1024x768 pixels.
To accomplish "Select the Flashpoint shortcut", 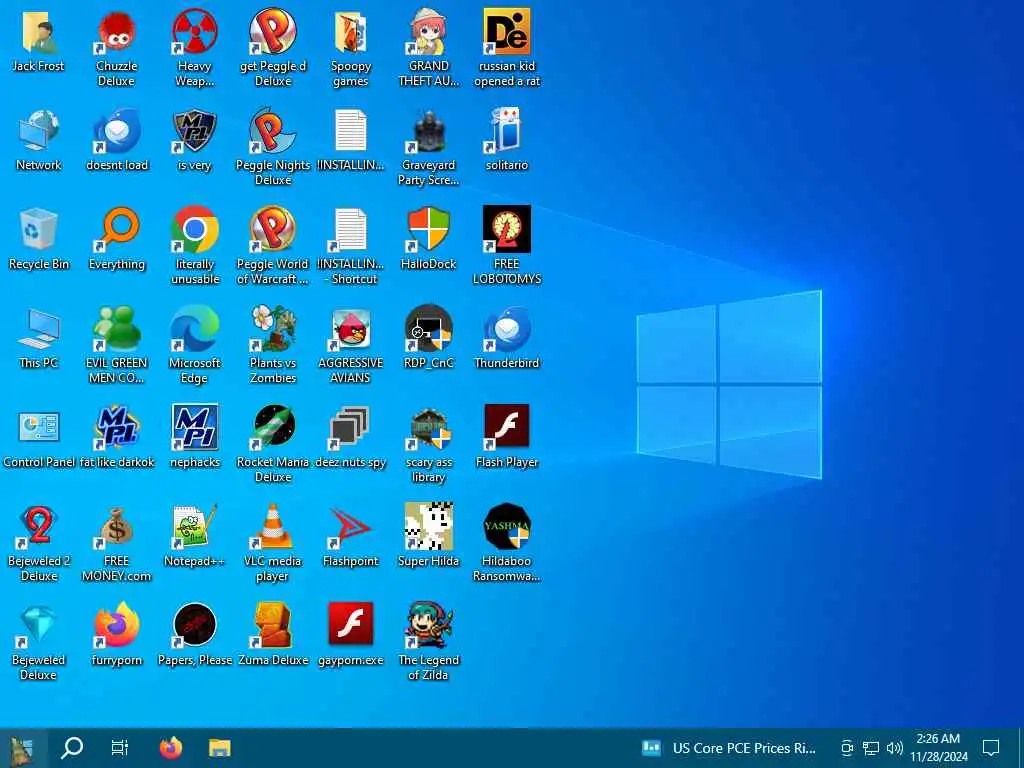I will pos(351,526).
